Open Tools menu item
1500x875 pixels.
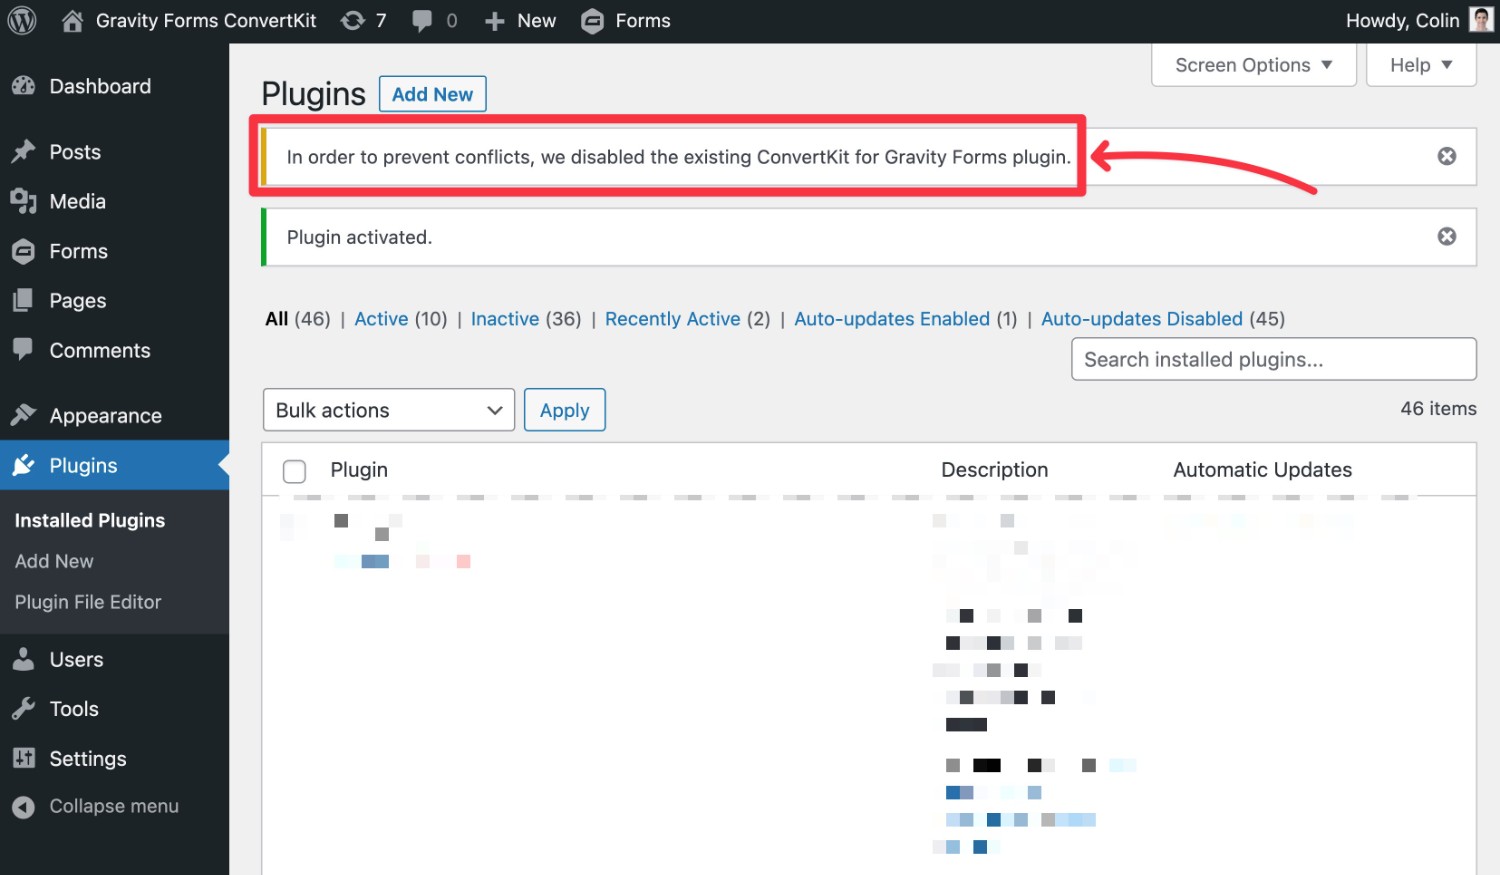click(x=74, y=709)
